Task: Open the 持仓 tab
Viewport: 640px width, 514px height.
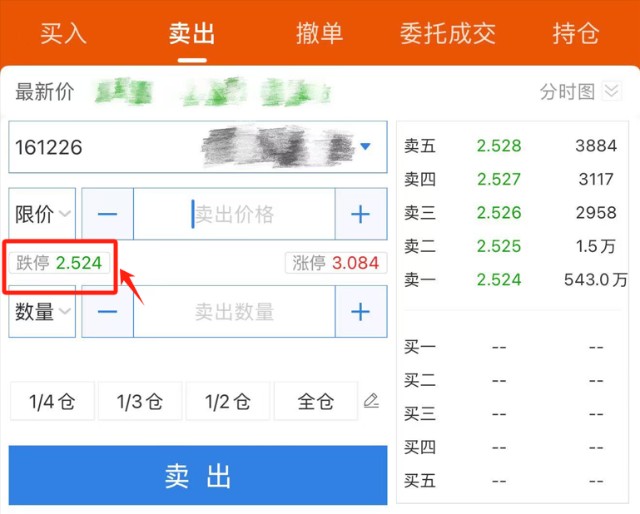Action: tap(576, 33)
